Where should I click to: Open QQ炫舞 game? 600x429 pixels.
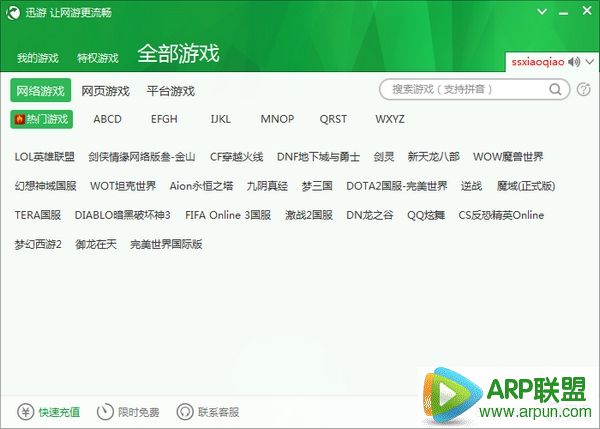426,215
